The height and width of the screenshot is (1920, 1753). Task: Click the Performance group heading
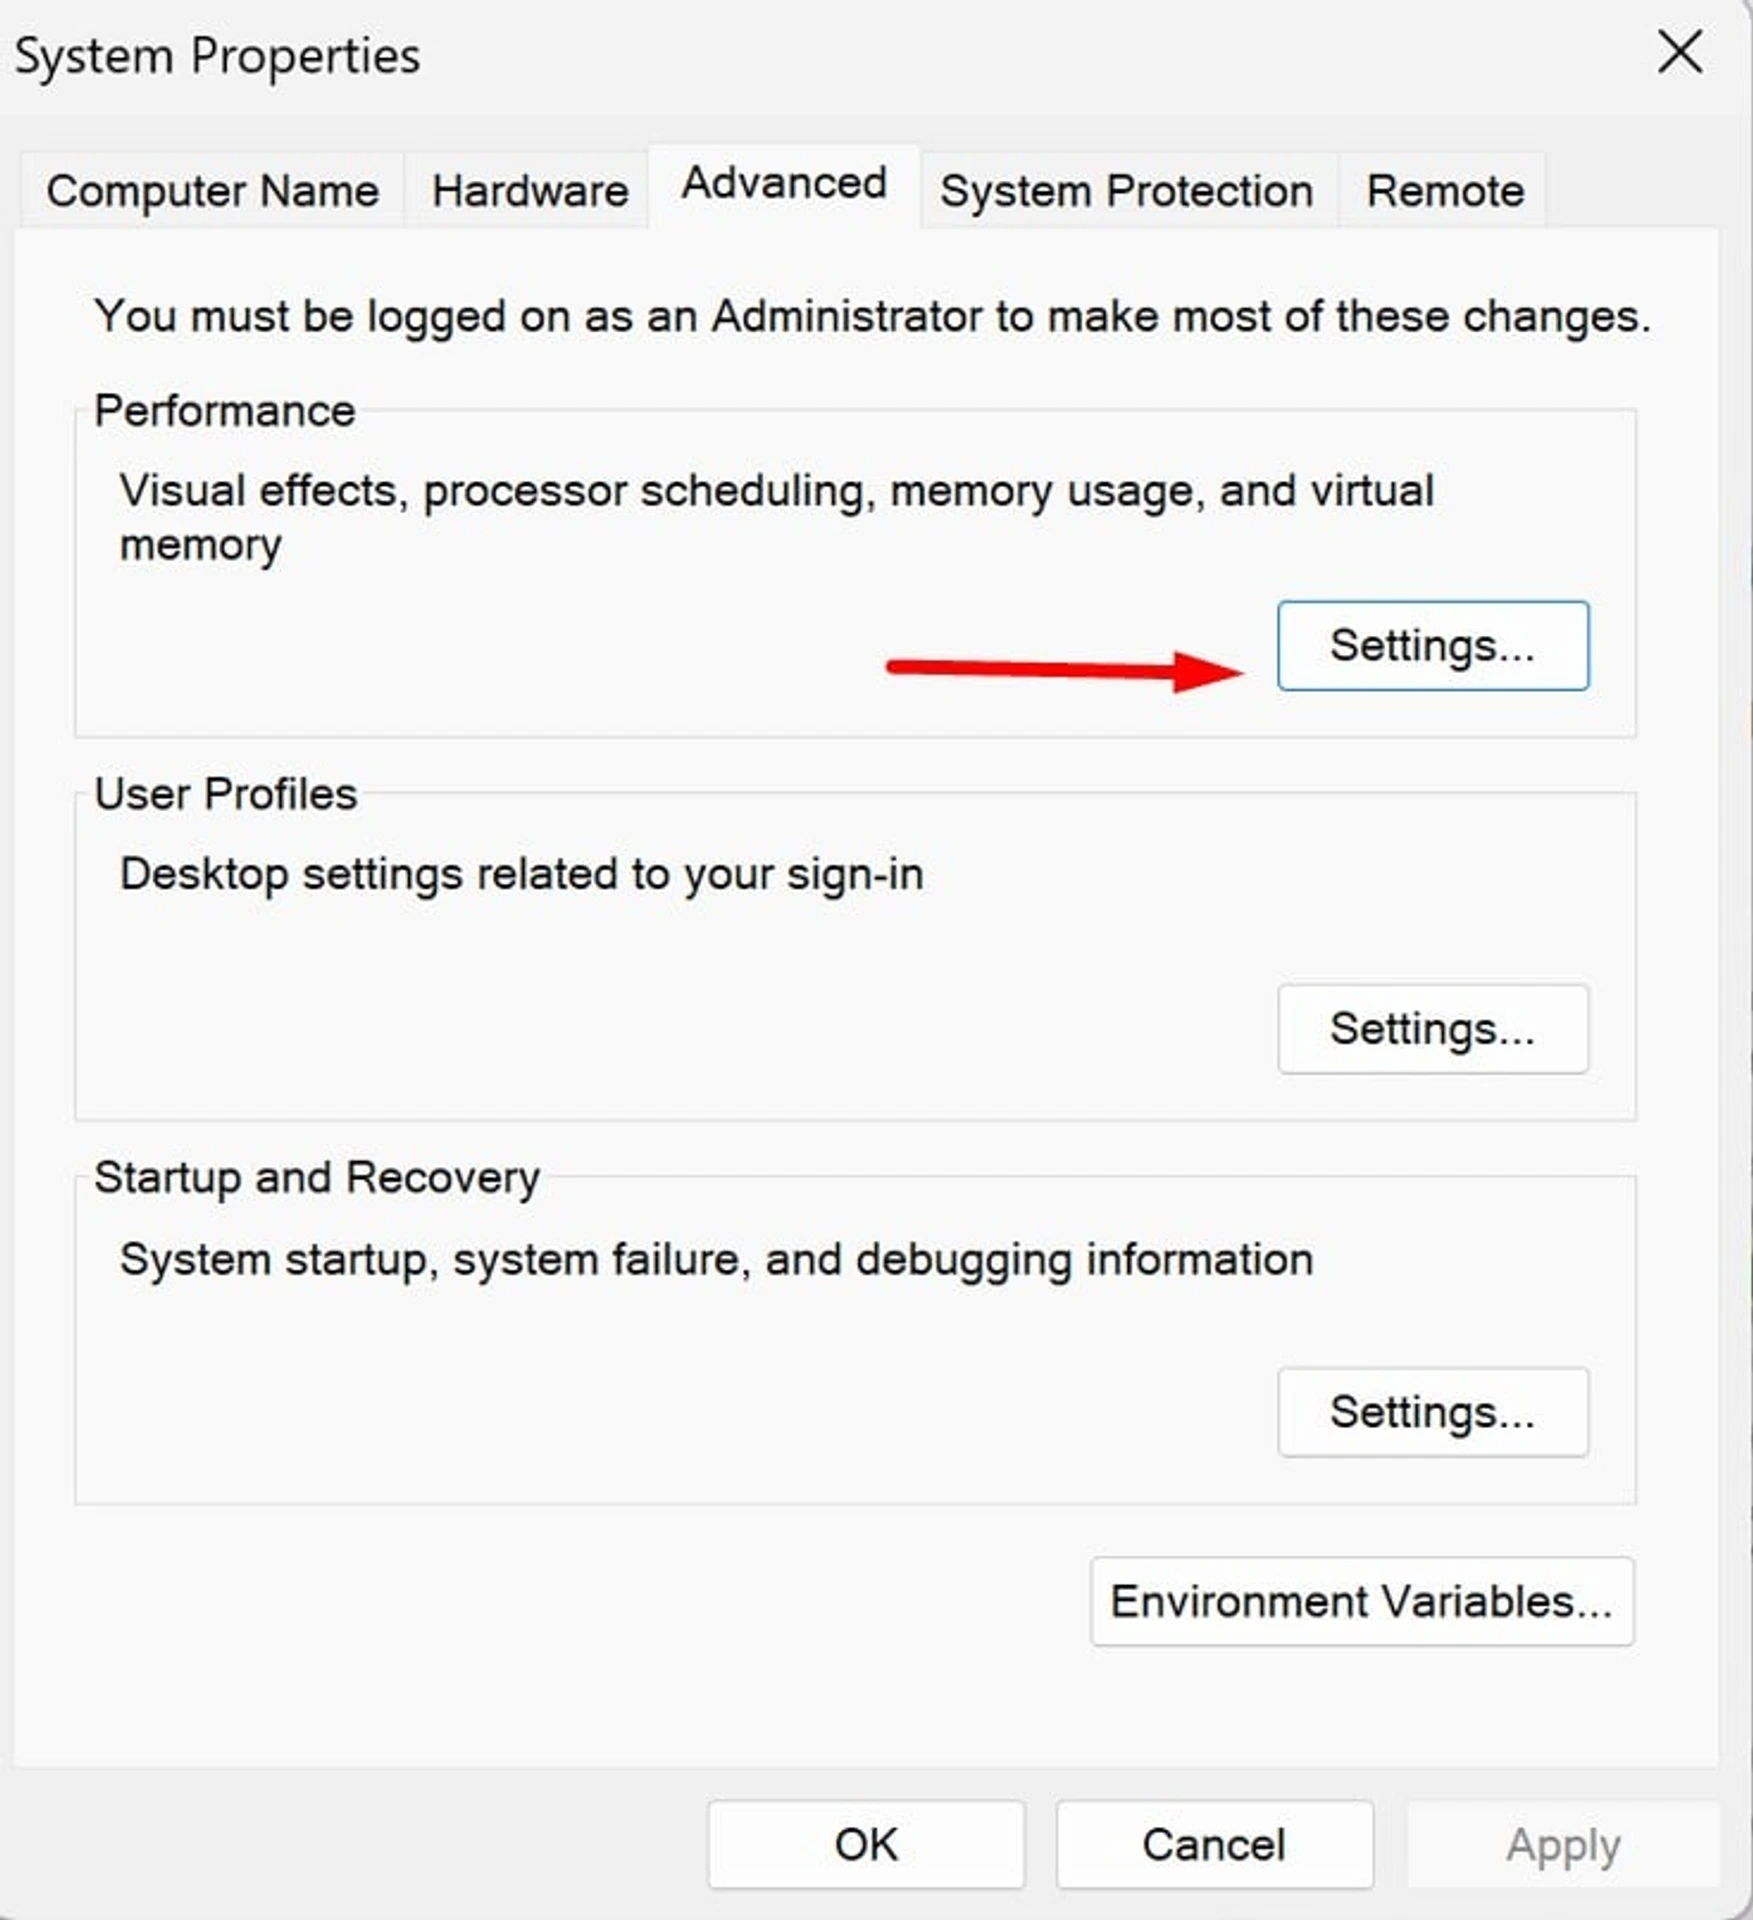click(x=225, y=410)
